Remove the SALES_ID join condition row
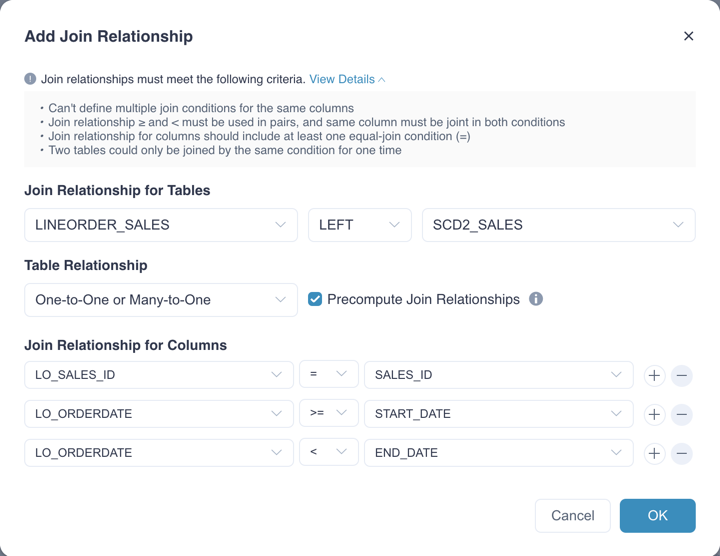The image size is (720, 556). click(x=681, y=375)
